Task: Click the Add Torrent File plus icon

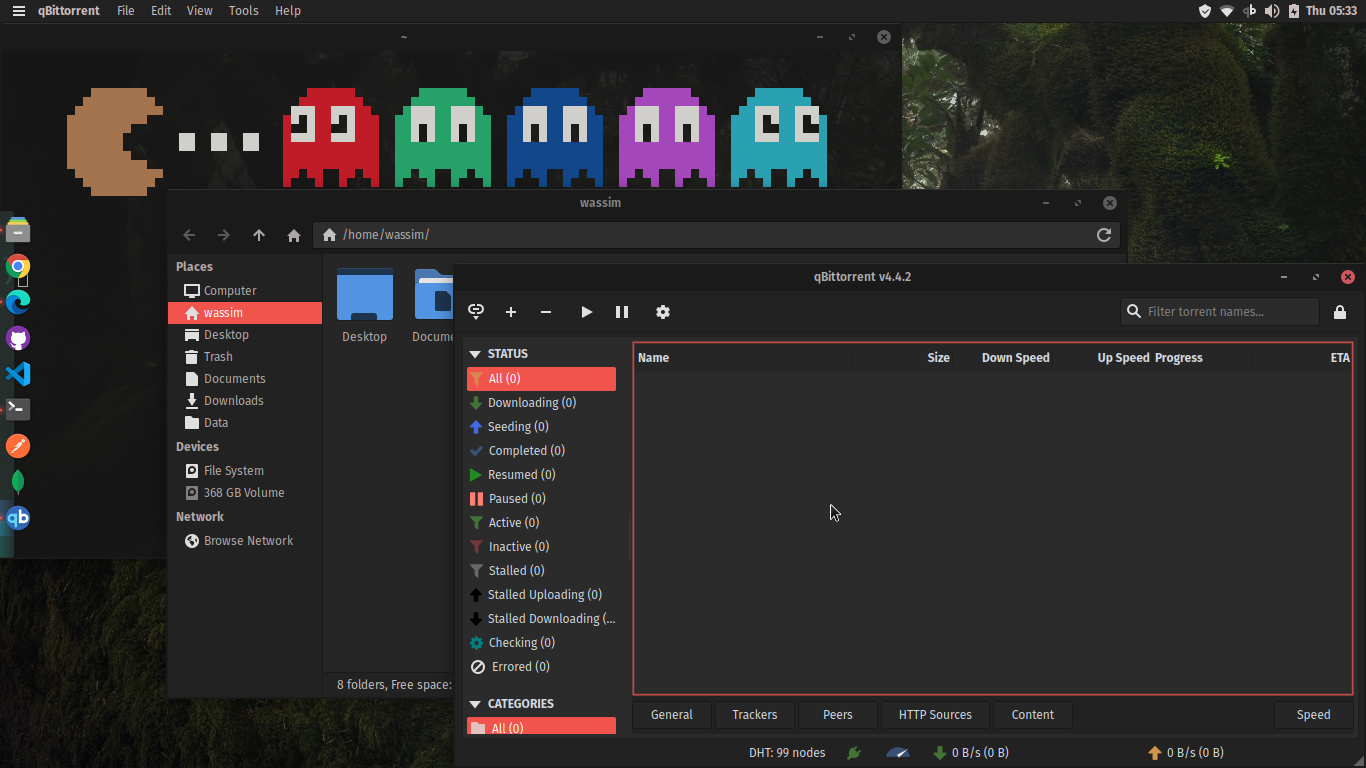Action: point(511,312)
